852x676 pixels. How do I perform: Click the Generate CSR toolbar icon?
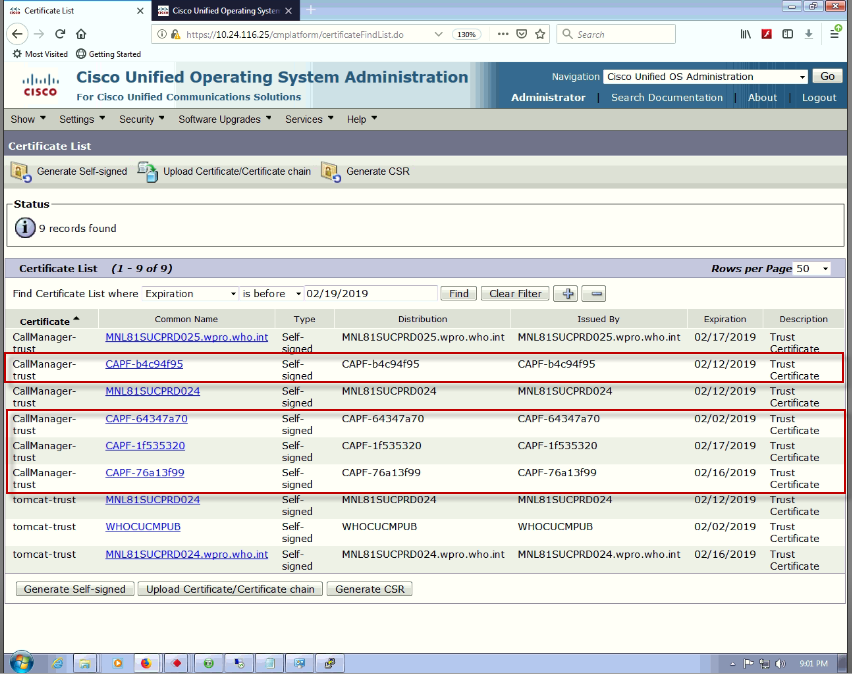click(x=330, y=172)
